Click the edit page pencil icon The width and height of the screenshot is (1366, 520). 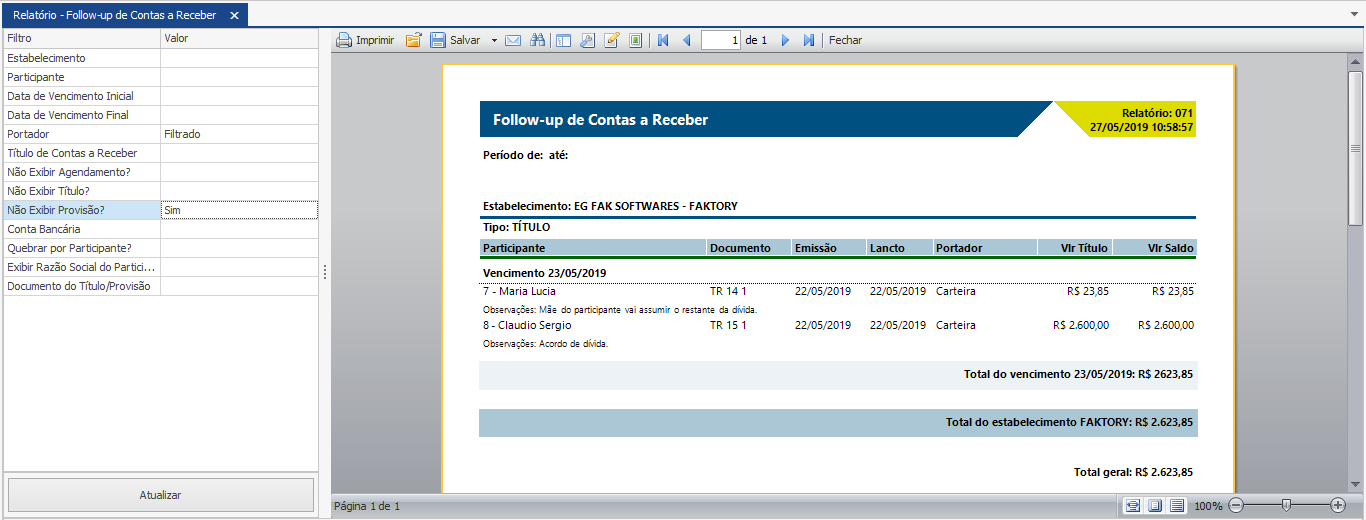(612, 41)
